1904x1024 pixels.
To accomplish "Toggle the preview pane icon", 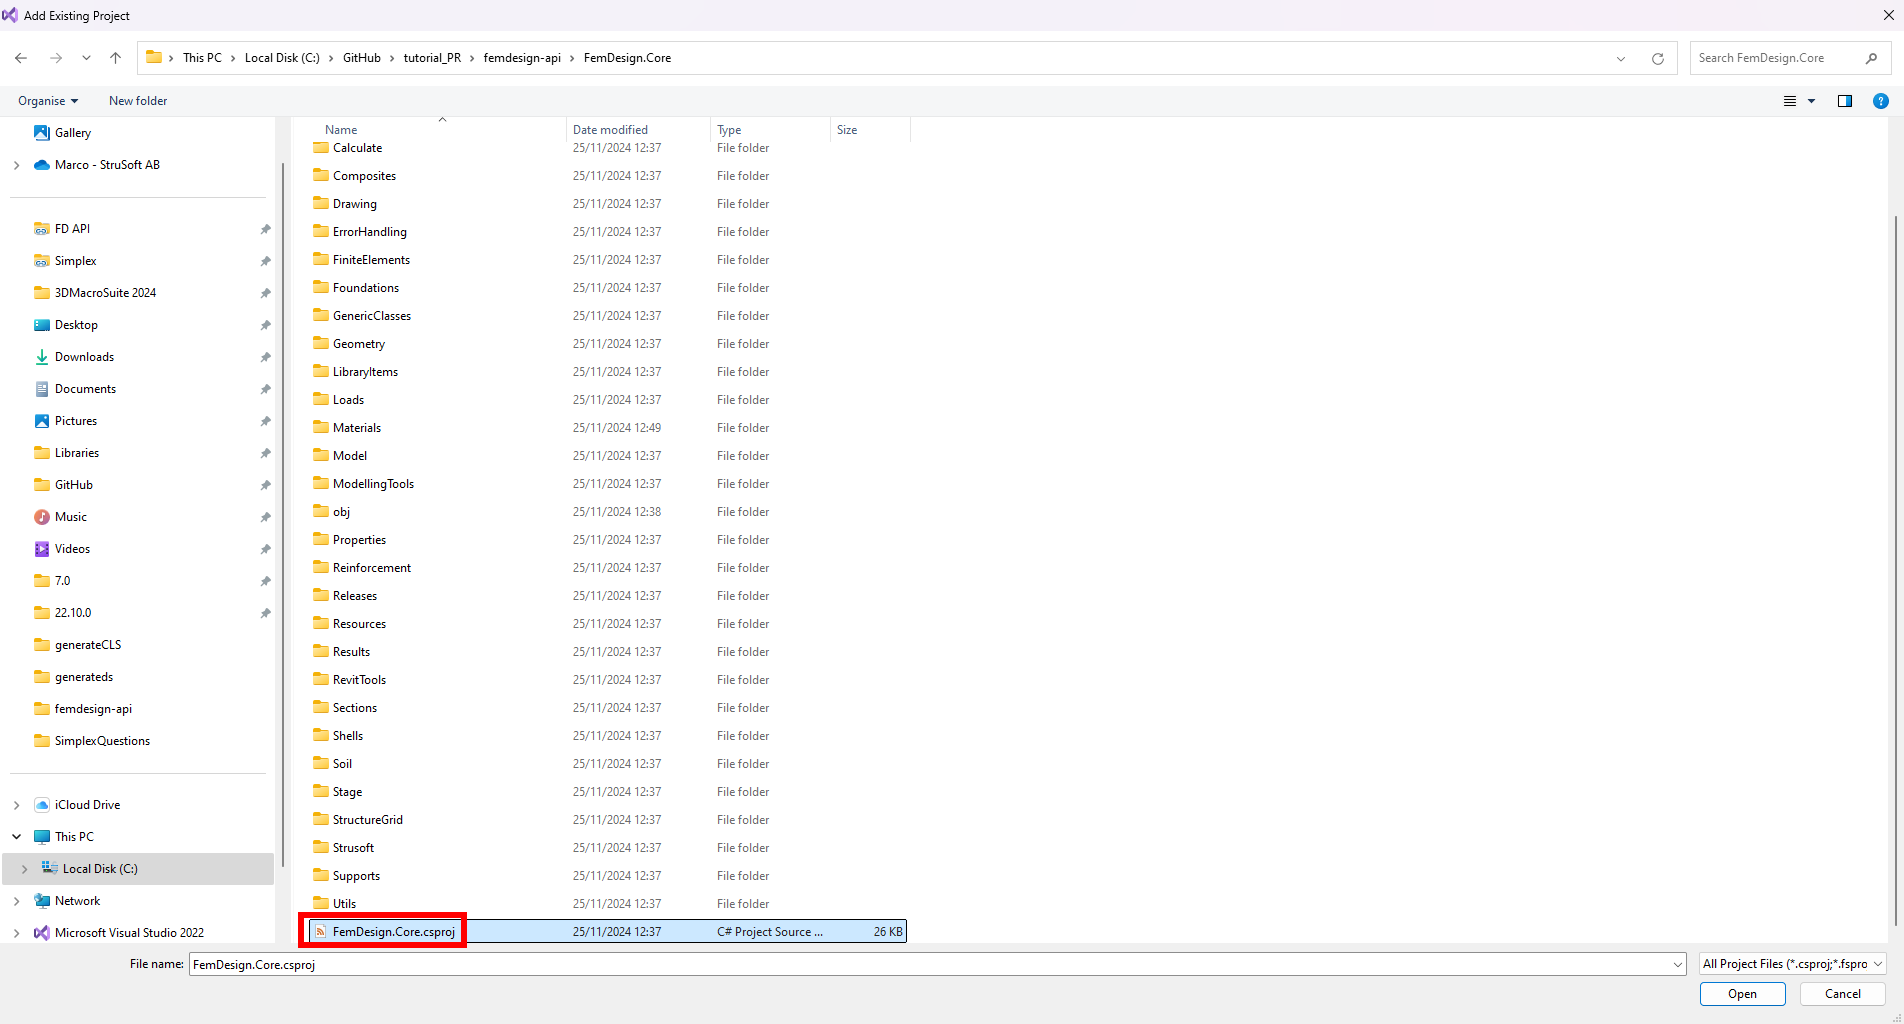I will coord(1844,101).
